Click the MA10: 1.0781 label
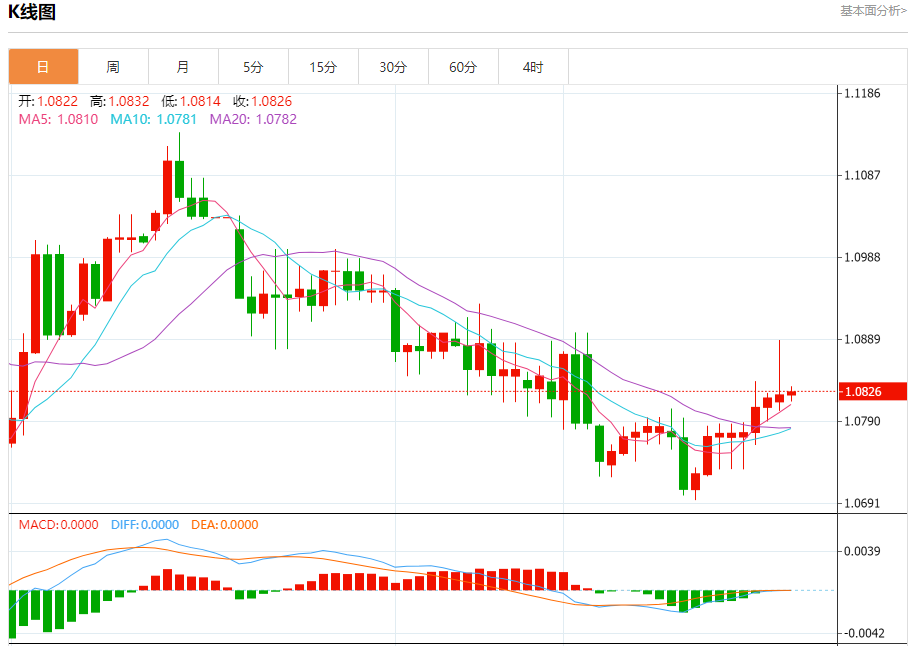Viewport: 915px width, 646px height. click(x=153, y=119)
